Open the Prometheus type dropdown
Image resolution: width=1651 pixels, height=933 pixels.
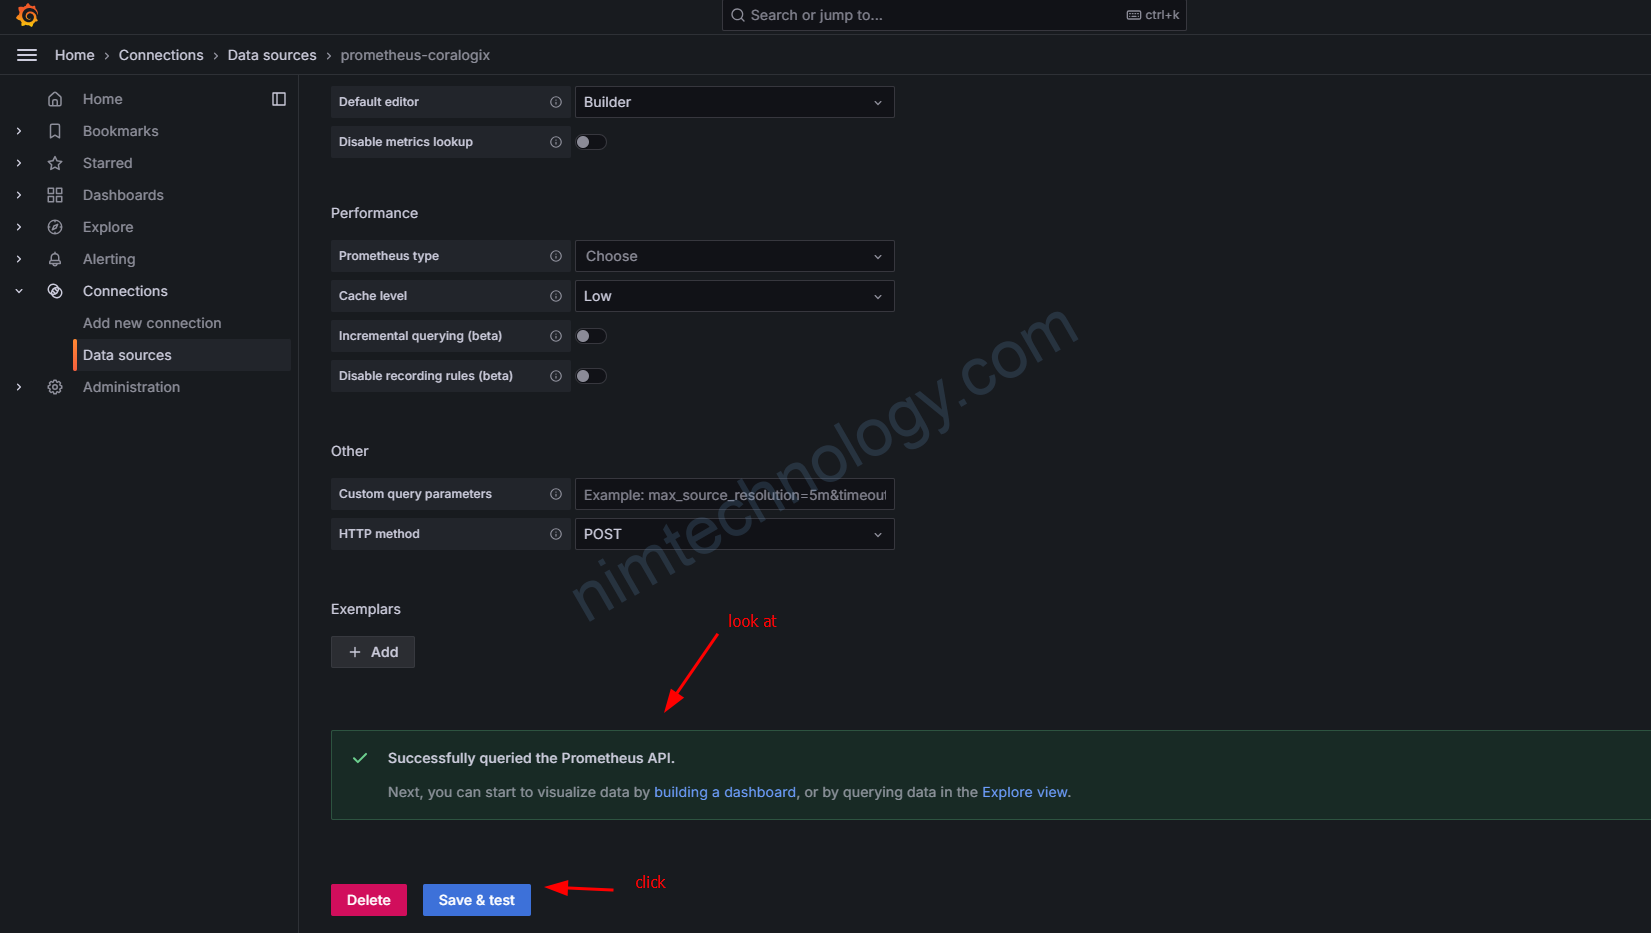click(x=734, y=256)
